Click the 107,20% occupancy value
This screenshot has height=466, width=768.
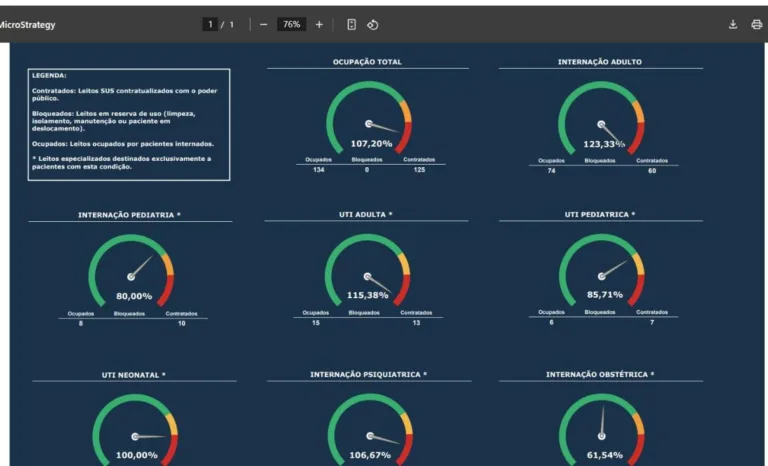[x=370, y=143]
